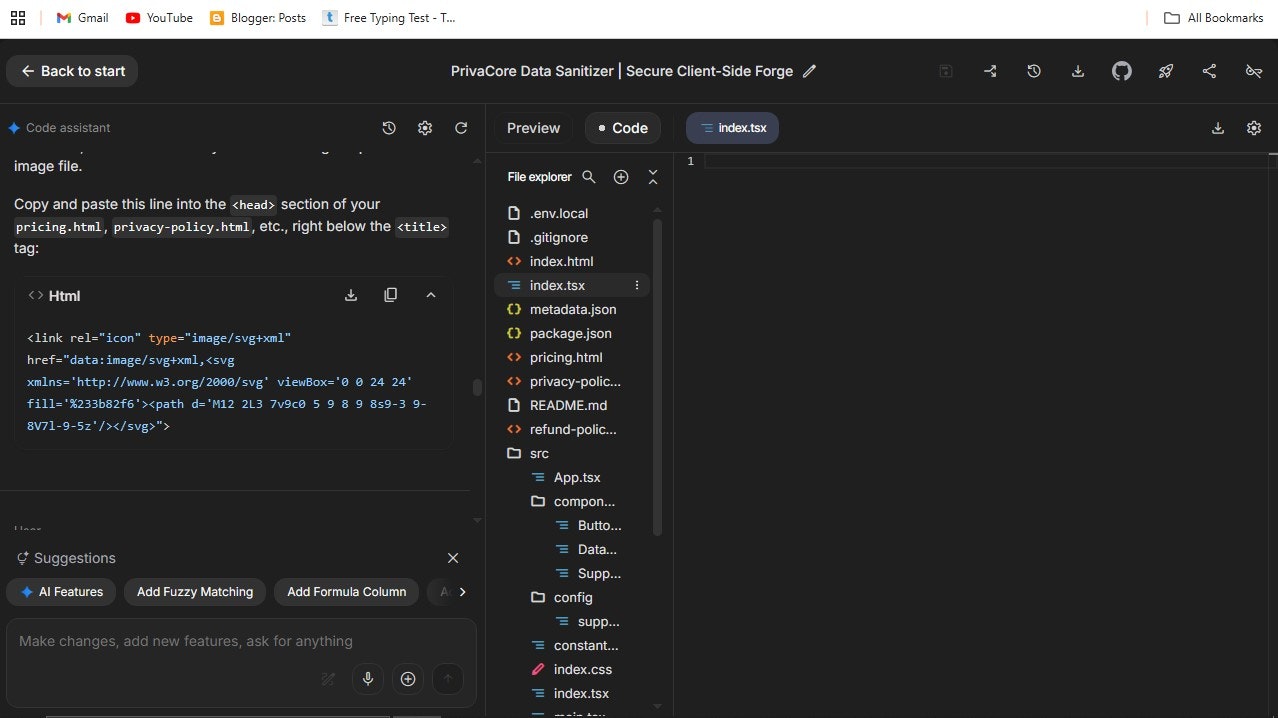The image size is (1278, 718).
Task: Copy the Html code snippet
Action: pyautogui.click(x=391, y=295)
